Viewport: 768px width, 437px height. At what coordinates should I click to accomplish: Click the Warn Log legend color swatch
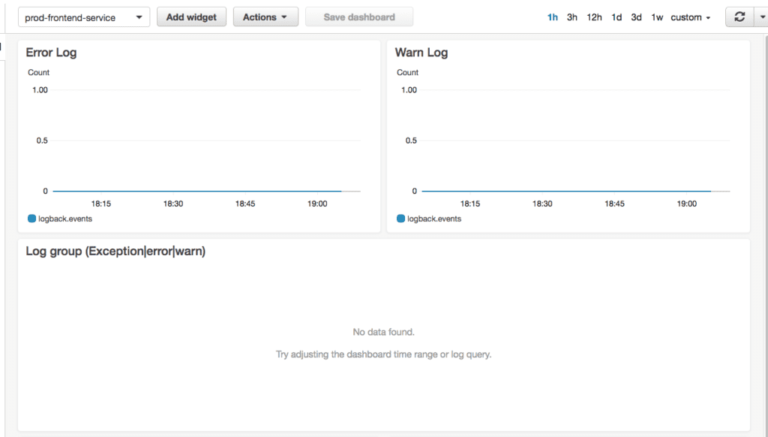pos(401,219)
